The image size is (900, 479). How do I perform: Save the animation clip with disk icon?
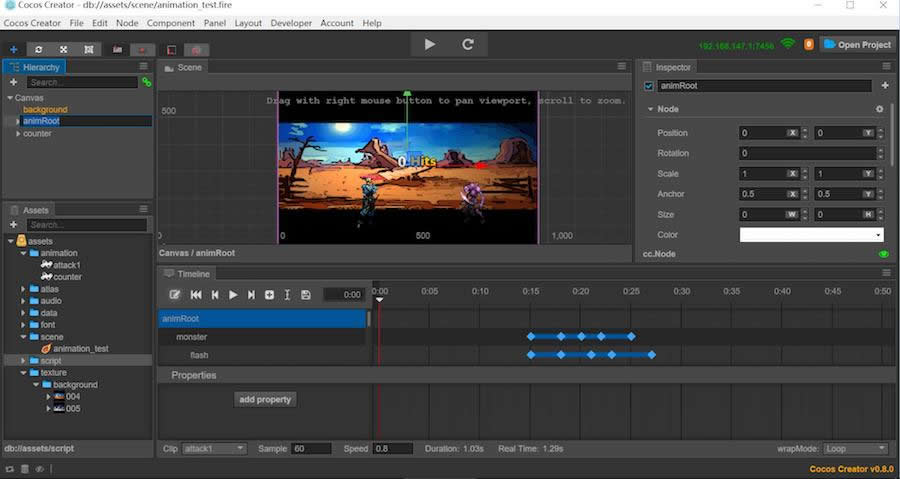[306, 295]
